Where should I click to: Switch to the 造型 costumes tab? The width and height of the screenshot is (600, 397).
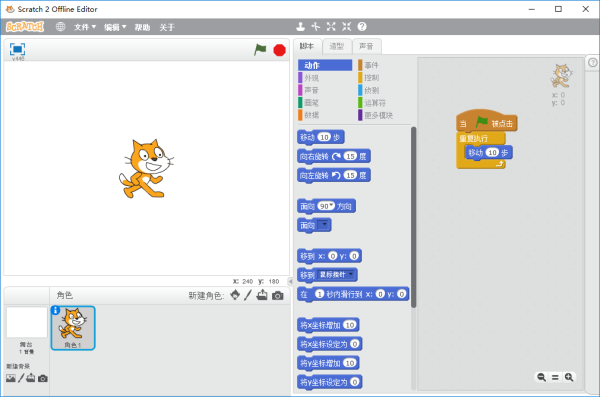click(x=337, y=46)
